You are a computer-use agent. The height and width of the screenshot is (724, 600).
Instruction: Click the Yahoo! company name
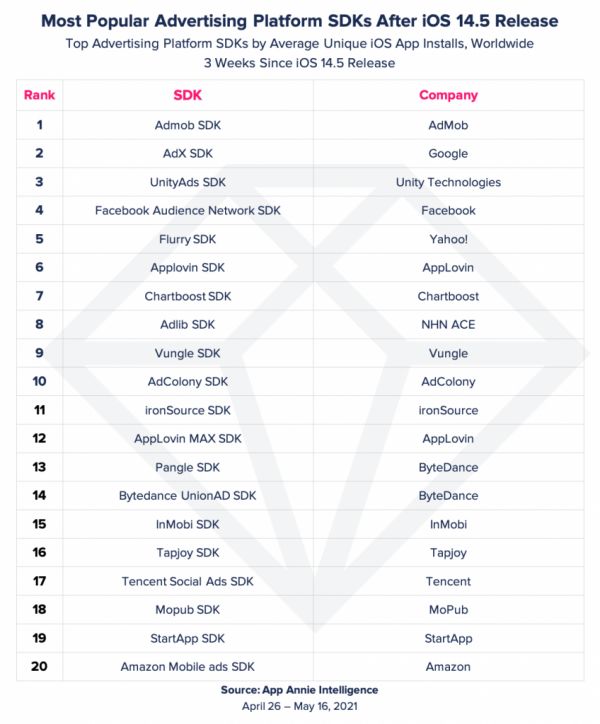coord(448,239)
